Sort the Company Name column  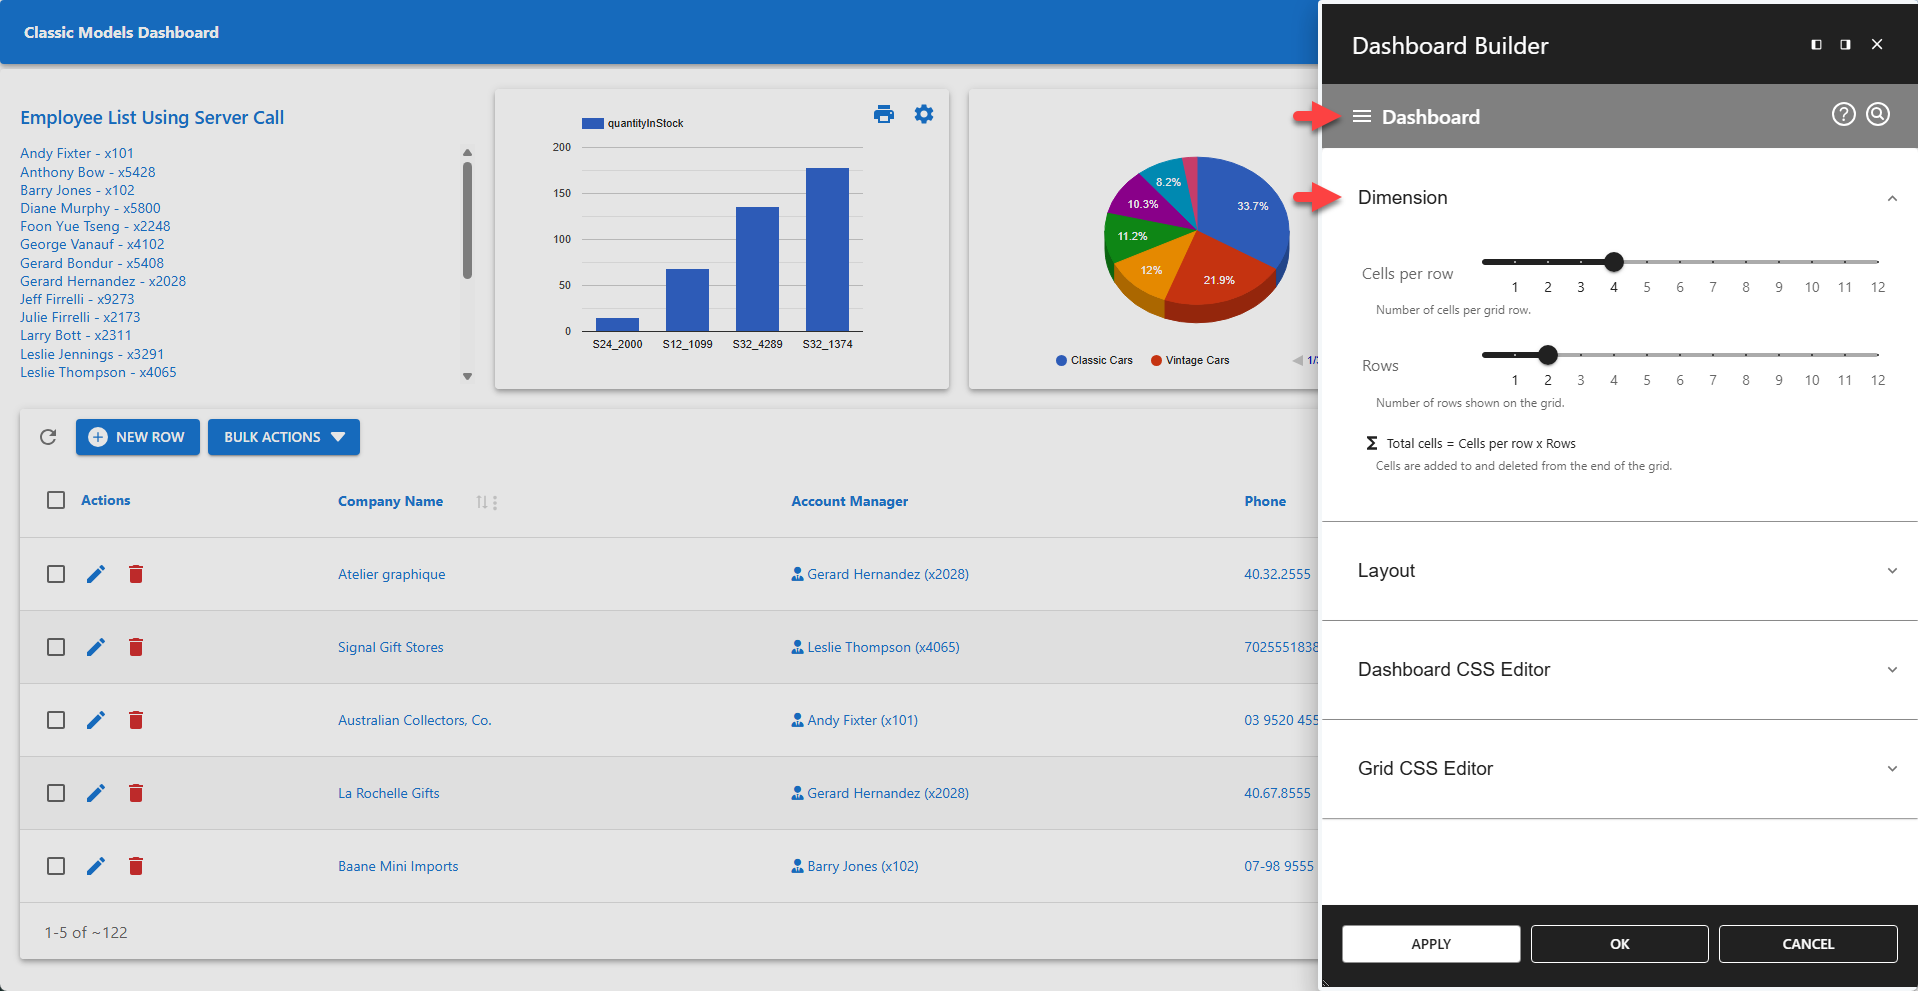point(481,502)
